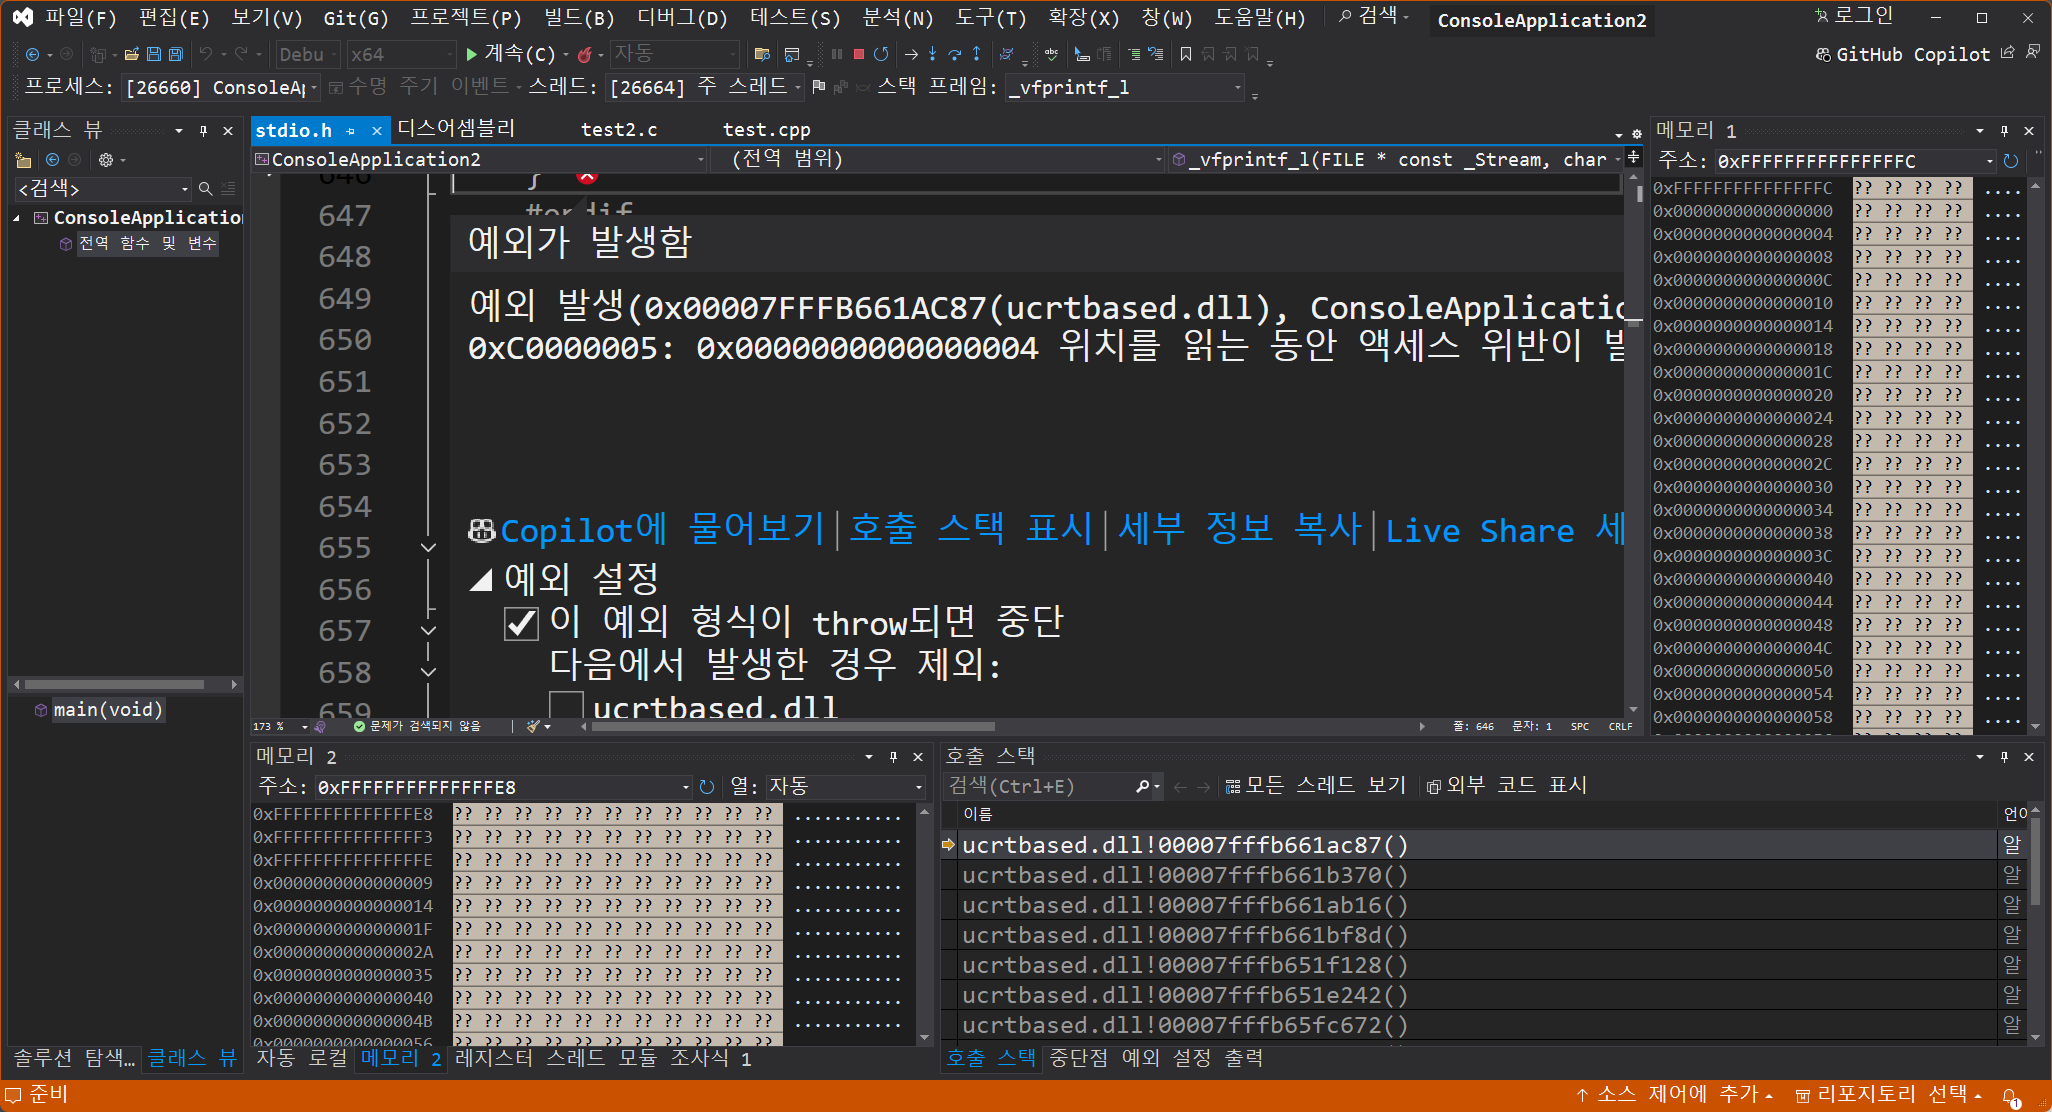Open the x64 platform dropdown
Viewport: 2052px width, 1112px height.
401,54
